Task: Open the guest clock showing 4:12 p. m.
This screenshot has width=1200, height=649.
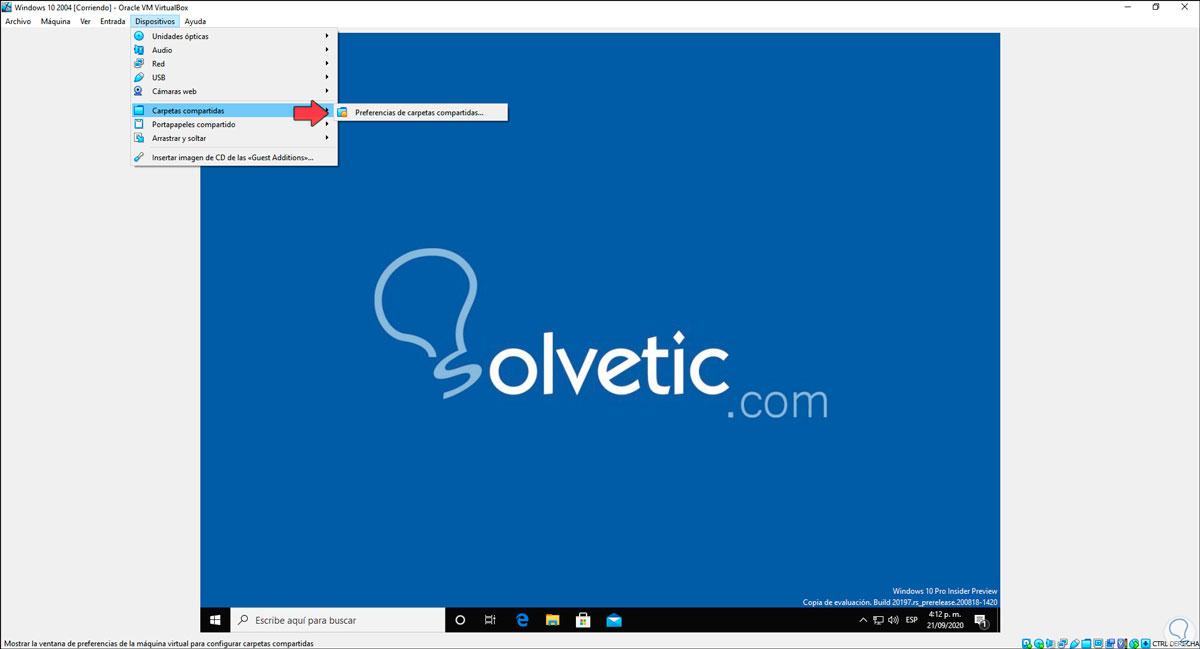Action: pos(947,620)
